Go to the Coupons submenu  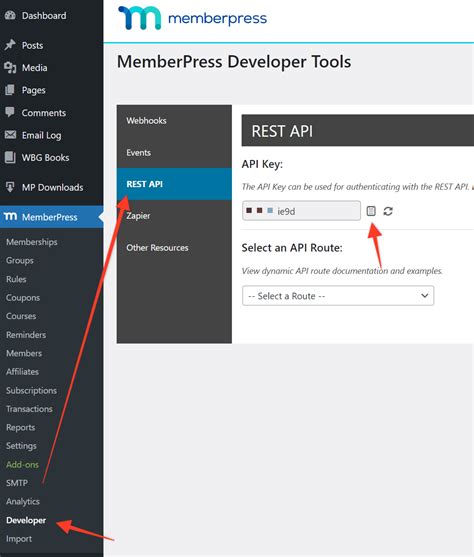pos(23,297)
